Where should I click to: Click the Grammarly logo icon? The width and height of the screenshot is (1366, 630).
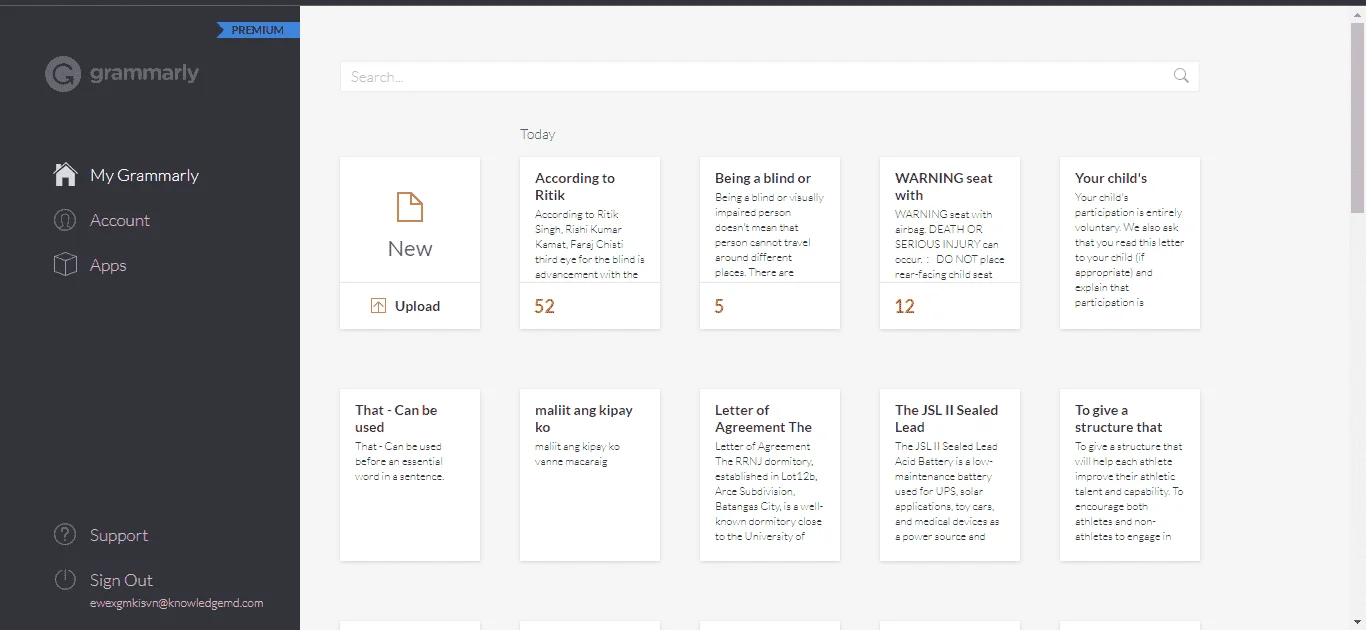[63, 74]
